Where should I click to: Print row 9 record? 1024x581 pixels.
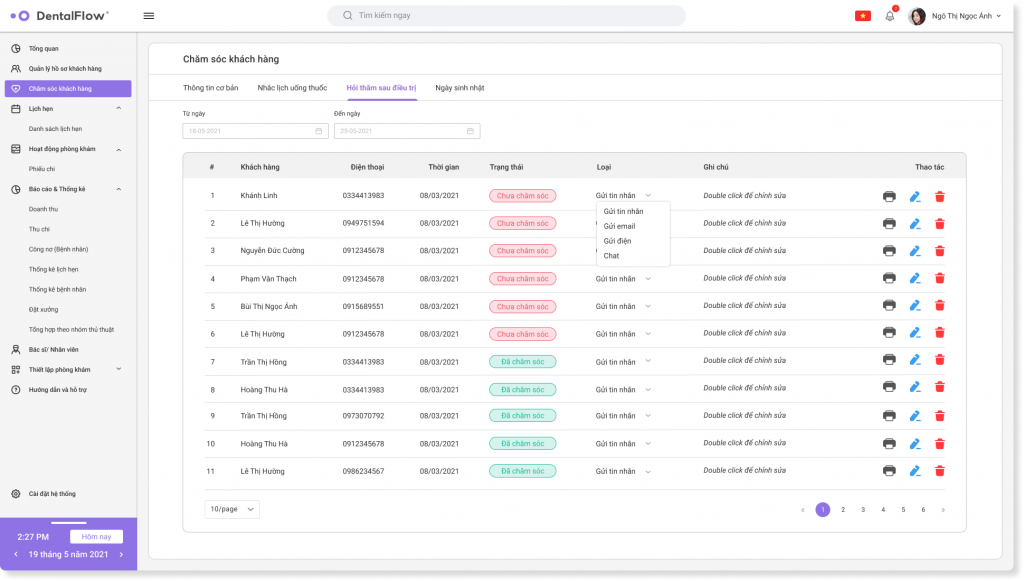coord(889,416)
